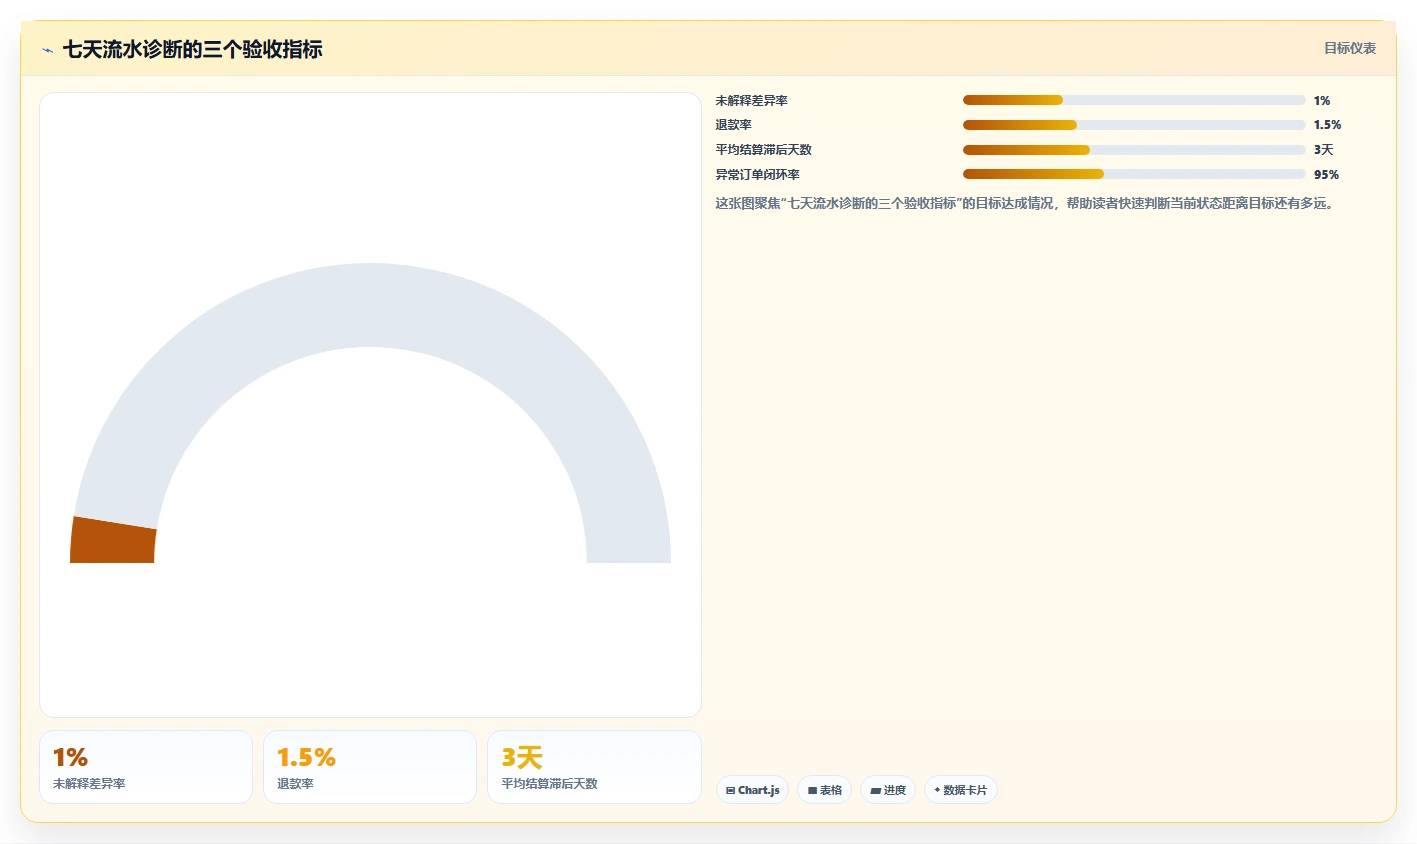Click the 异常订单闭环率 row label

(758, 175)
